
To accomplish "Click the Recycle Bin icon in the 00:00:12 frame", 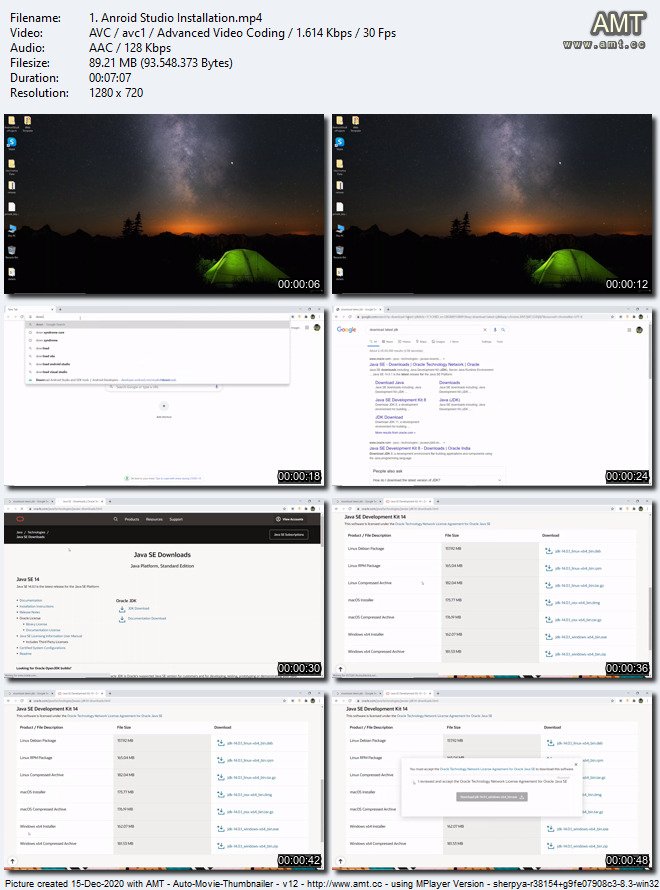I will coord(339,250).
